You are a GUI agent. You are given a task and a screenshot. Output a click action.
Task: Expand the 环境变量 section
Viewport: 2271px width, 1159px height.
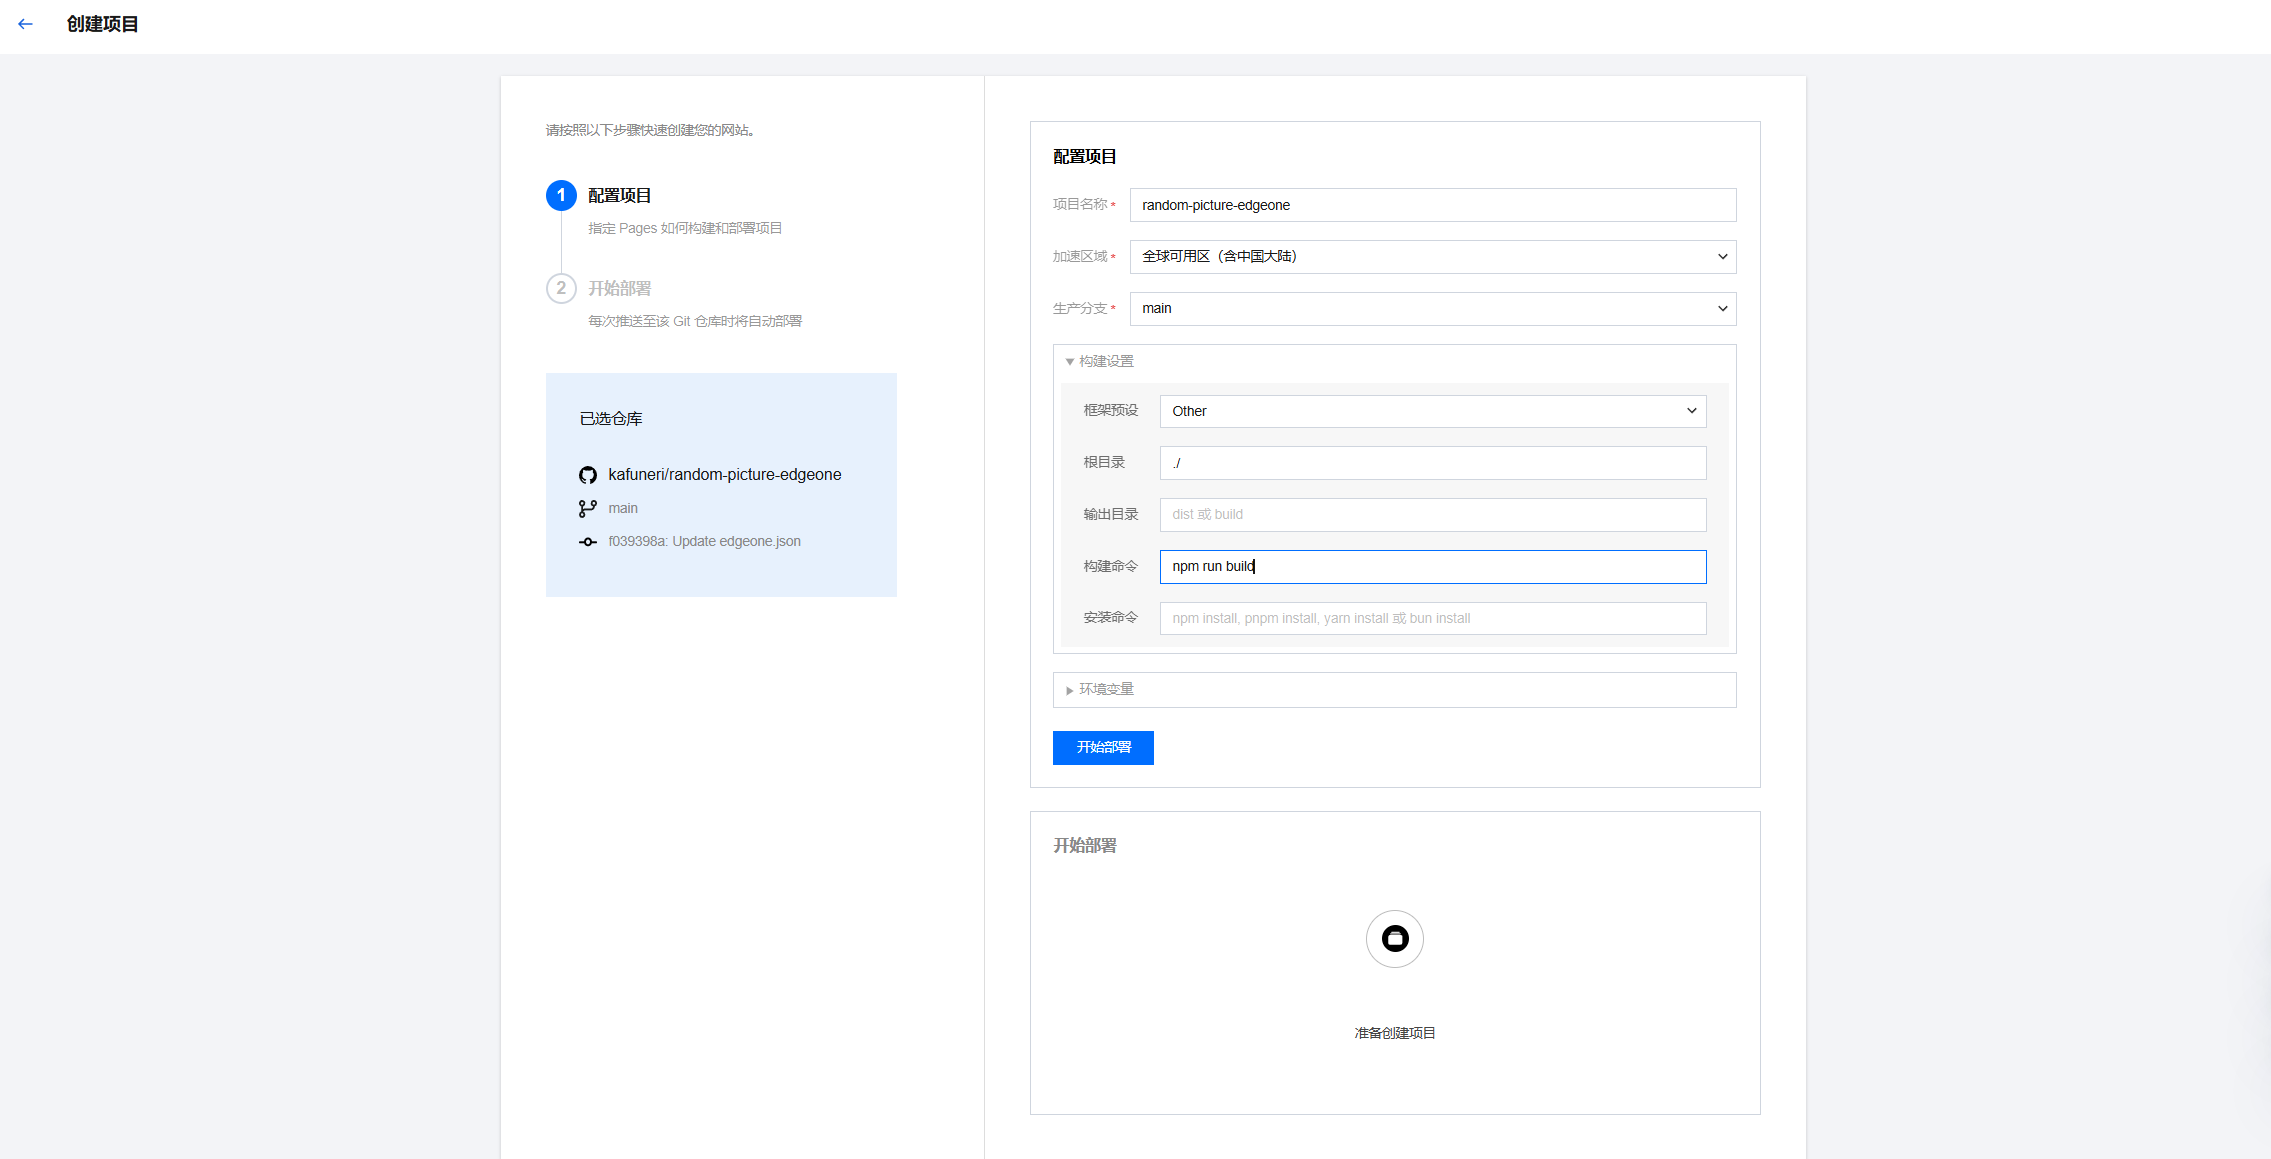tap(1099, 690)
